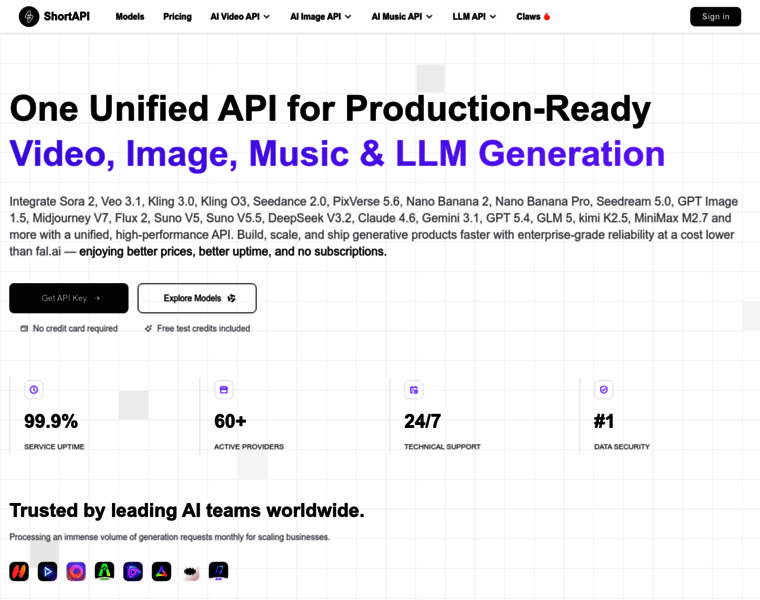The image size is (760, 600).
Task: Click the '99.9%' uptime value
Action: 51,421
